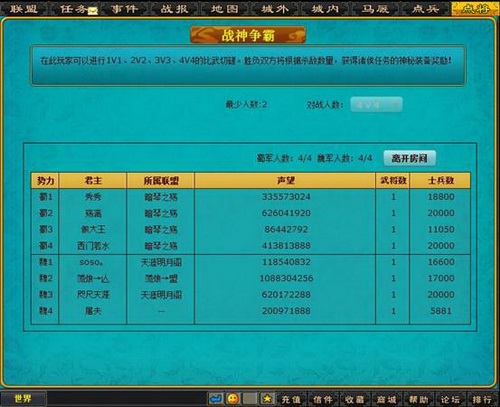Click the 所属联盟 column header
Viewport: 500px width, 407px height.
coord(161,181)
